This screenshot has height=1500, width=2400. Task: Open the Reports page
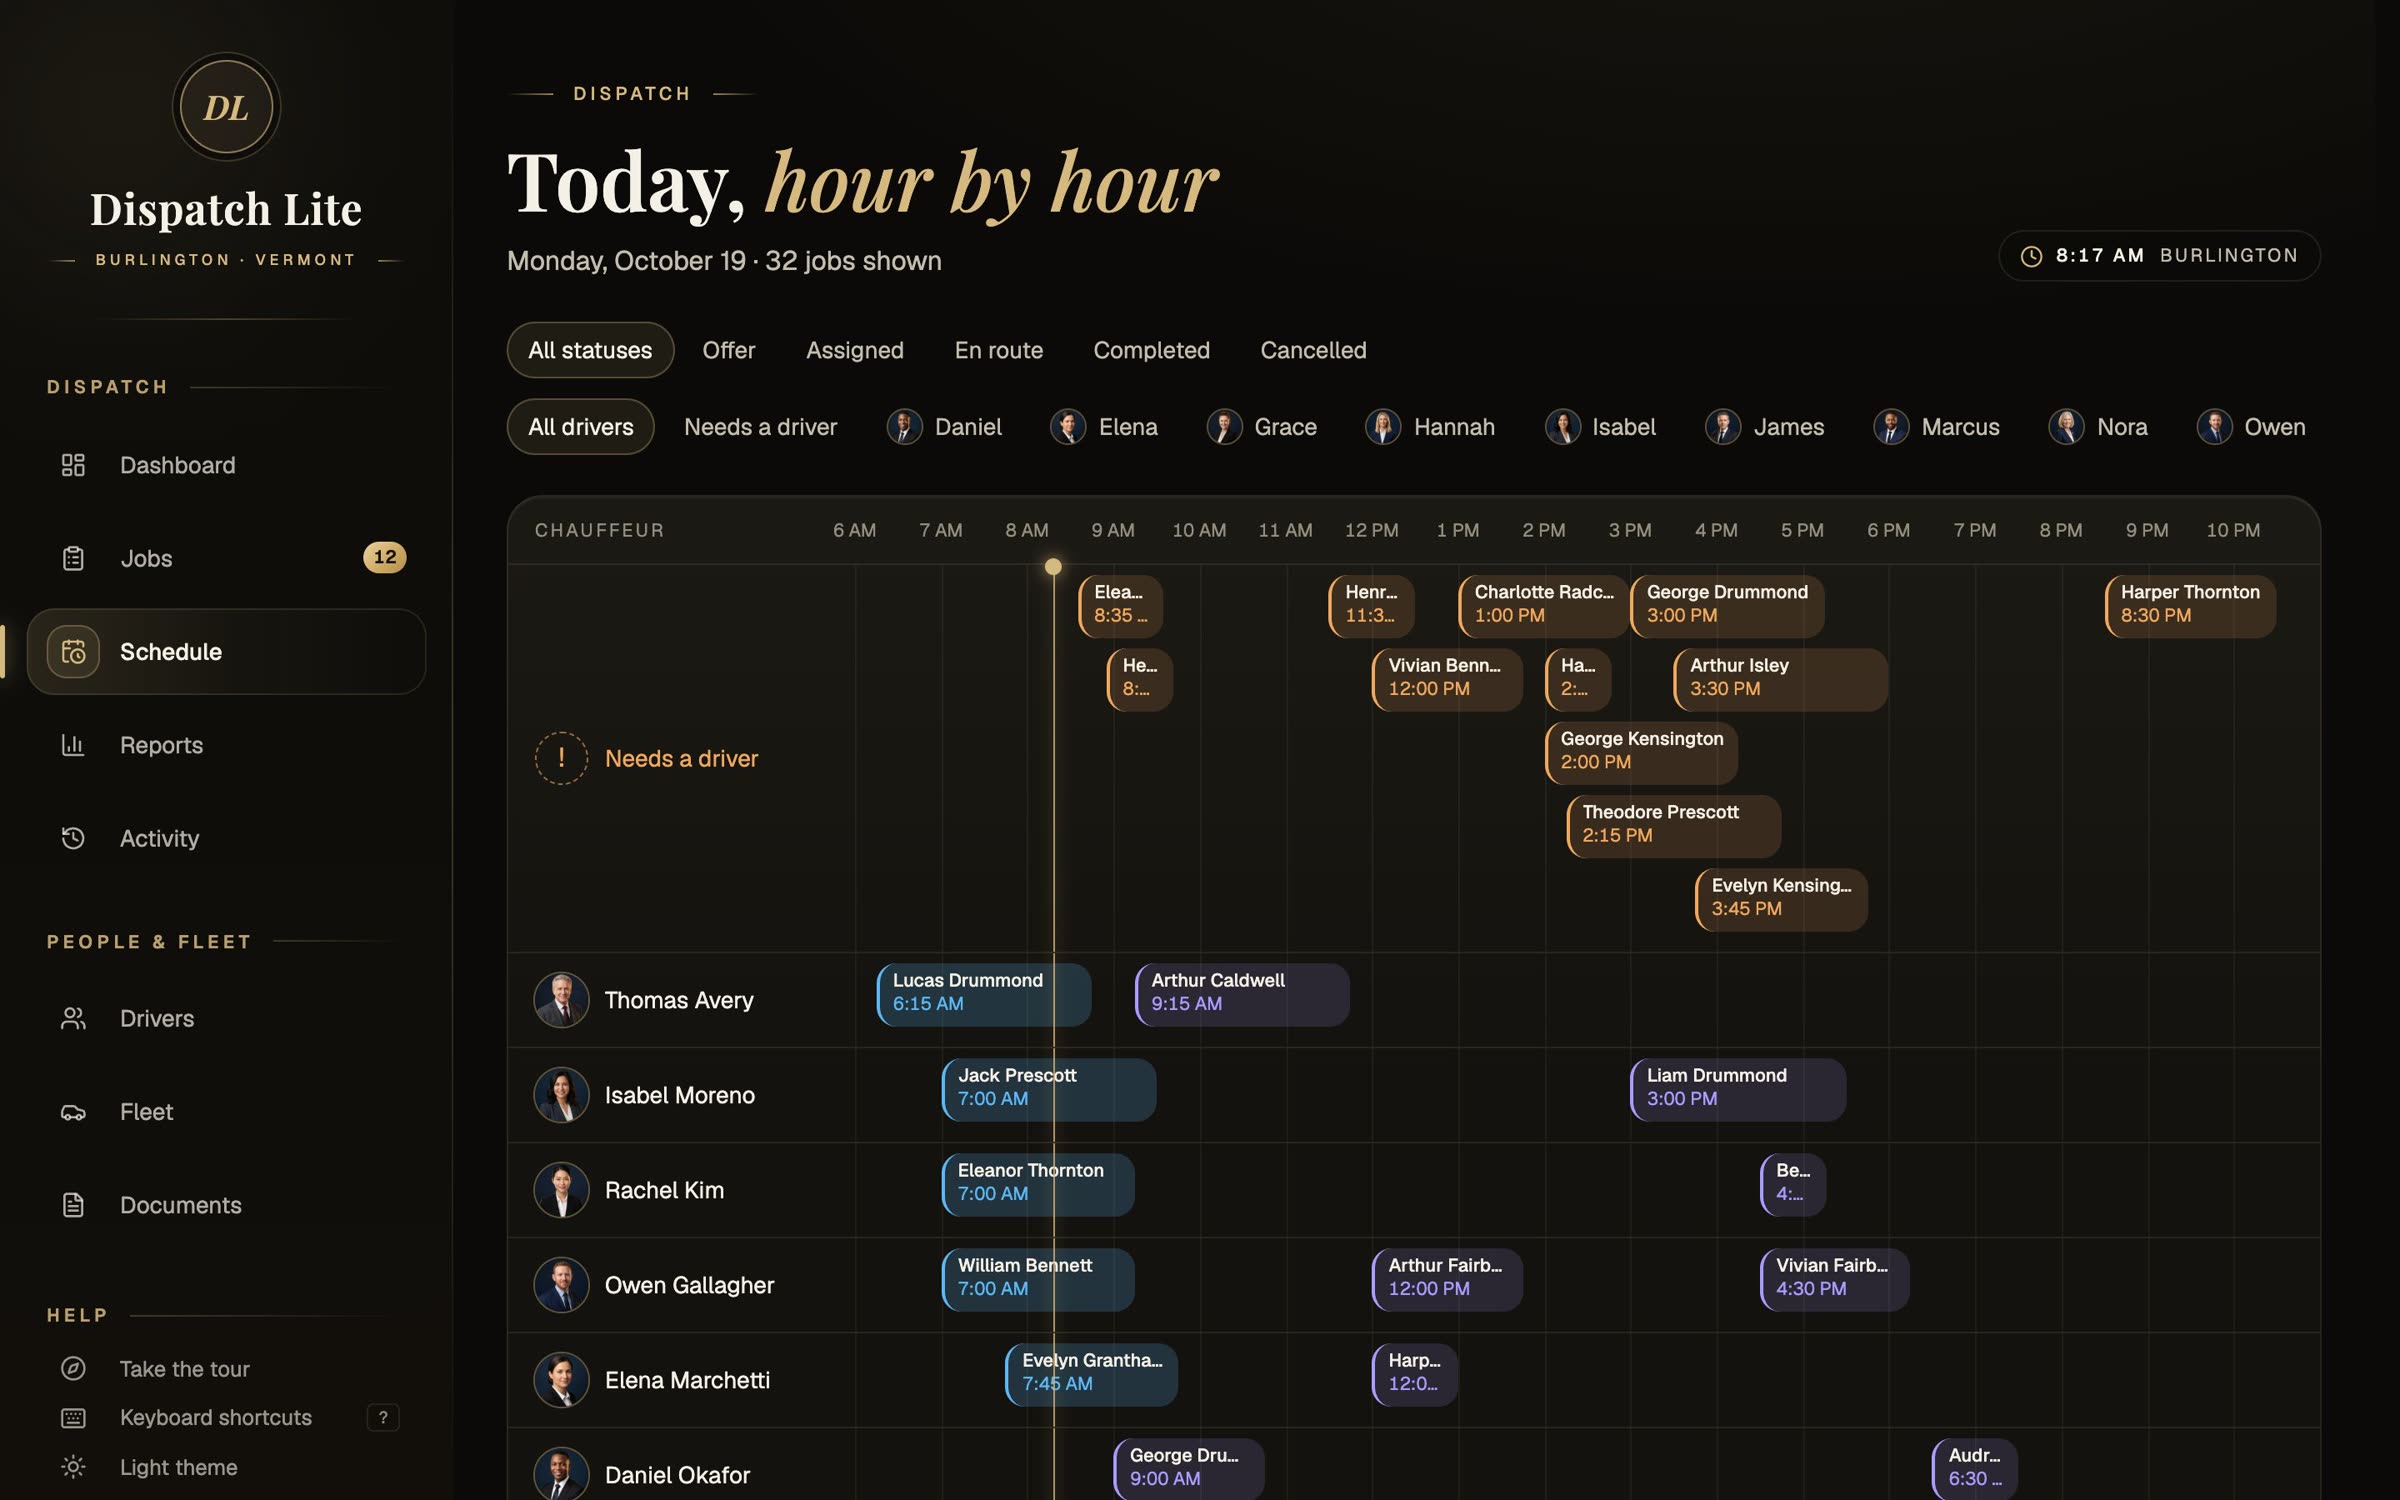(x=226, y=745)
